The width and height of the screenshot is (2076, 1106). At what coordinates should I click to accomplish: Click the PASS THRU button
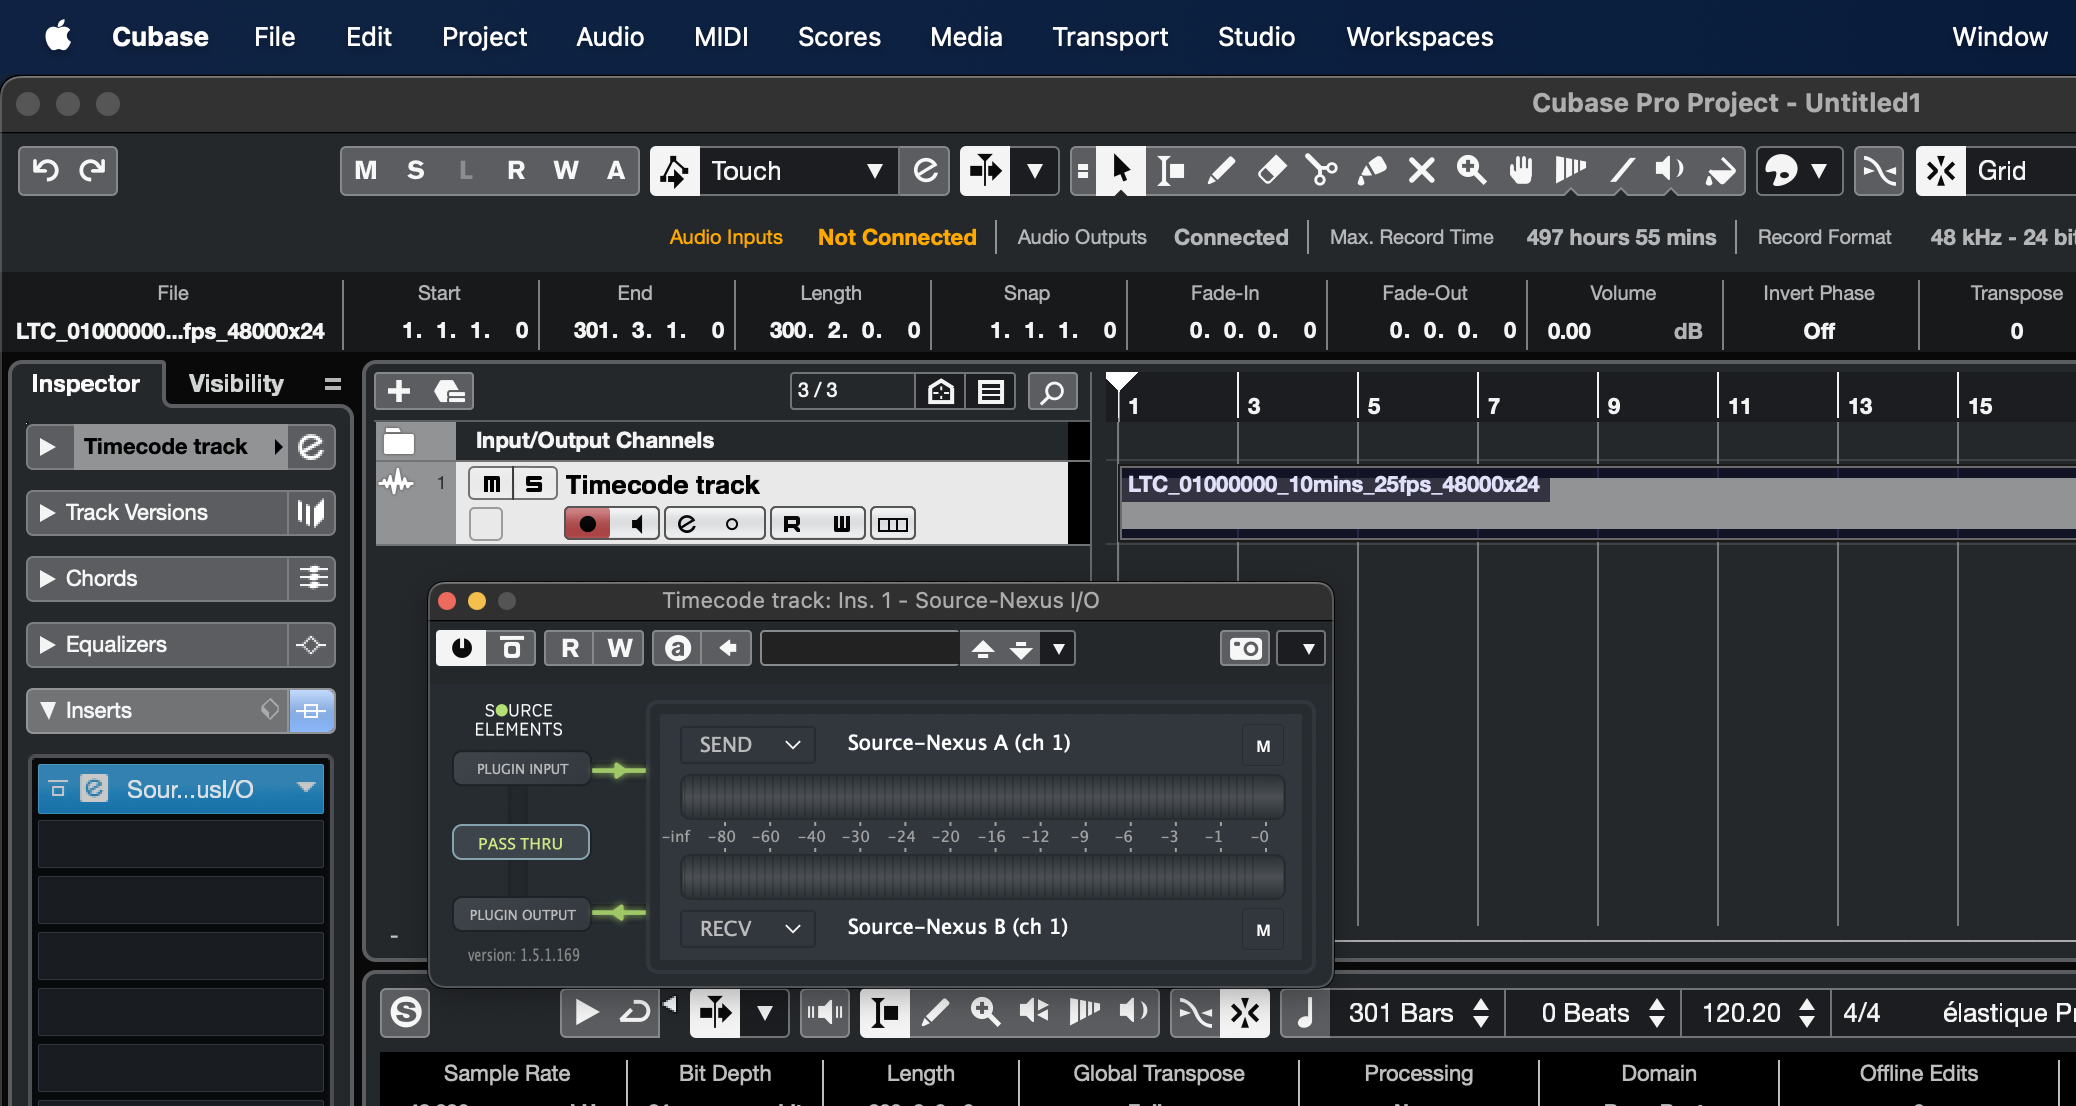pos(520,843)
